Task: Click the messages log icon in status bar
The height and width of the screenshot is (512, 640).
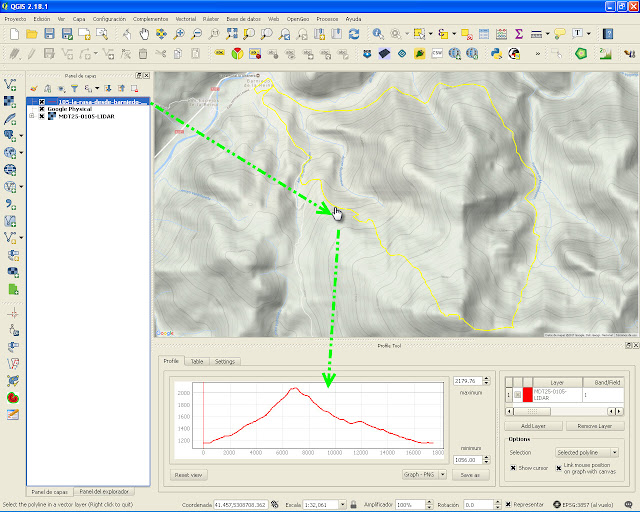Action: 629,505
